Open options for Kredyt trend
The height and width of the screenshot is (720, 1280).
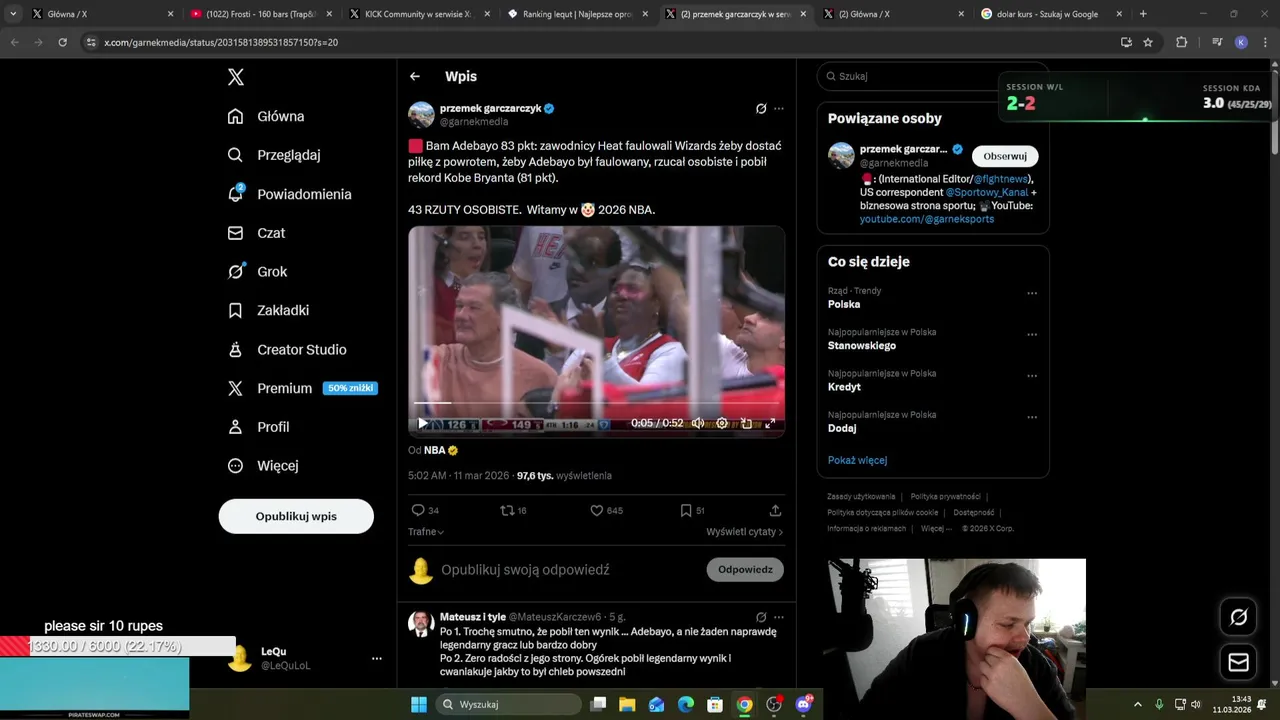point(1032,376)
